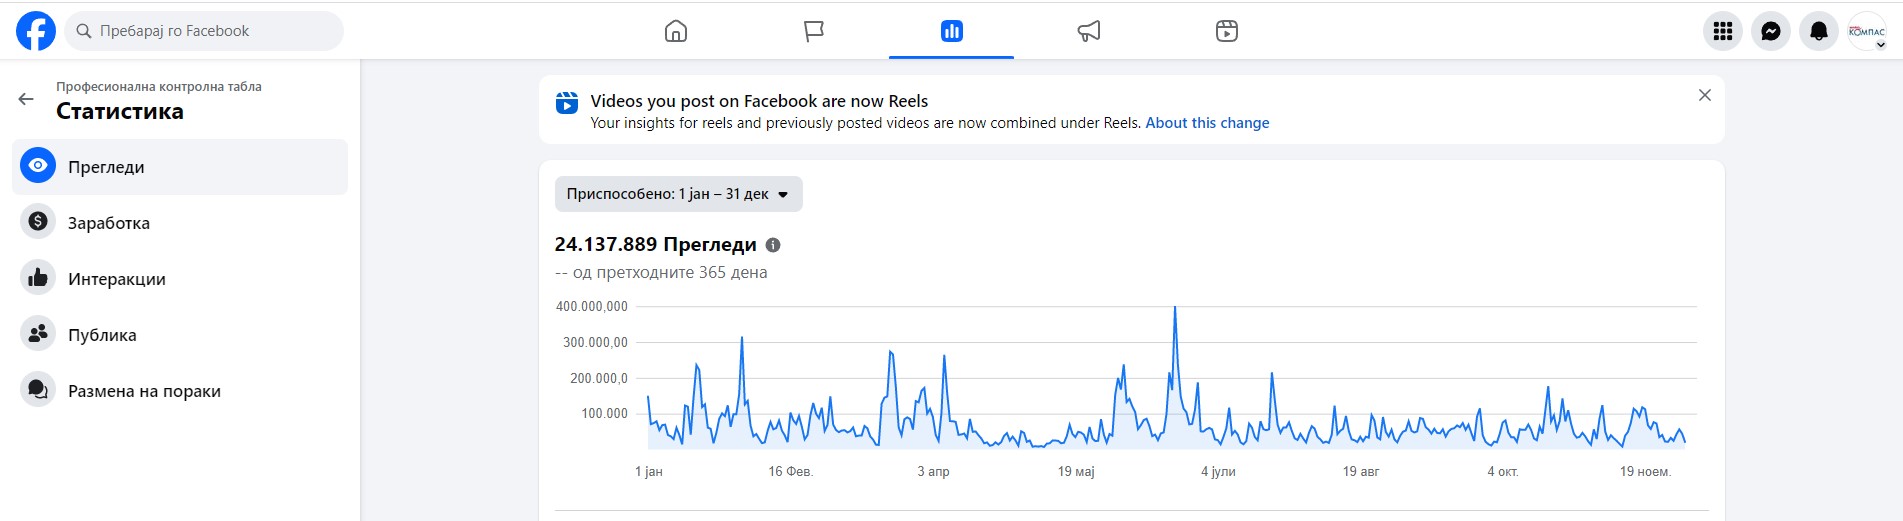Open the Home feed icon

[676, 31]
